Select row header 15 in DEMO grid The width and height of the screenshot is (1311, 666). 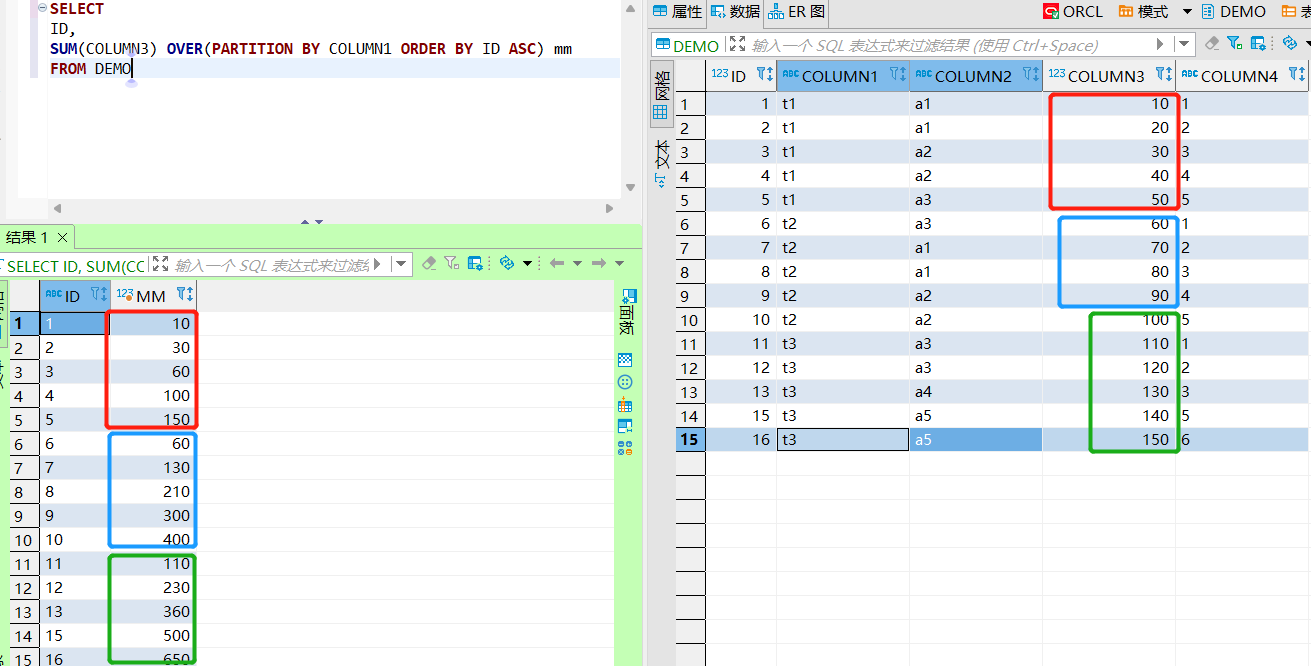[690, 439]
